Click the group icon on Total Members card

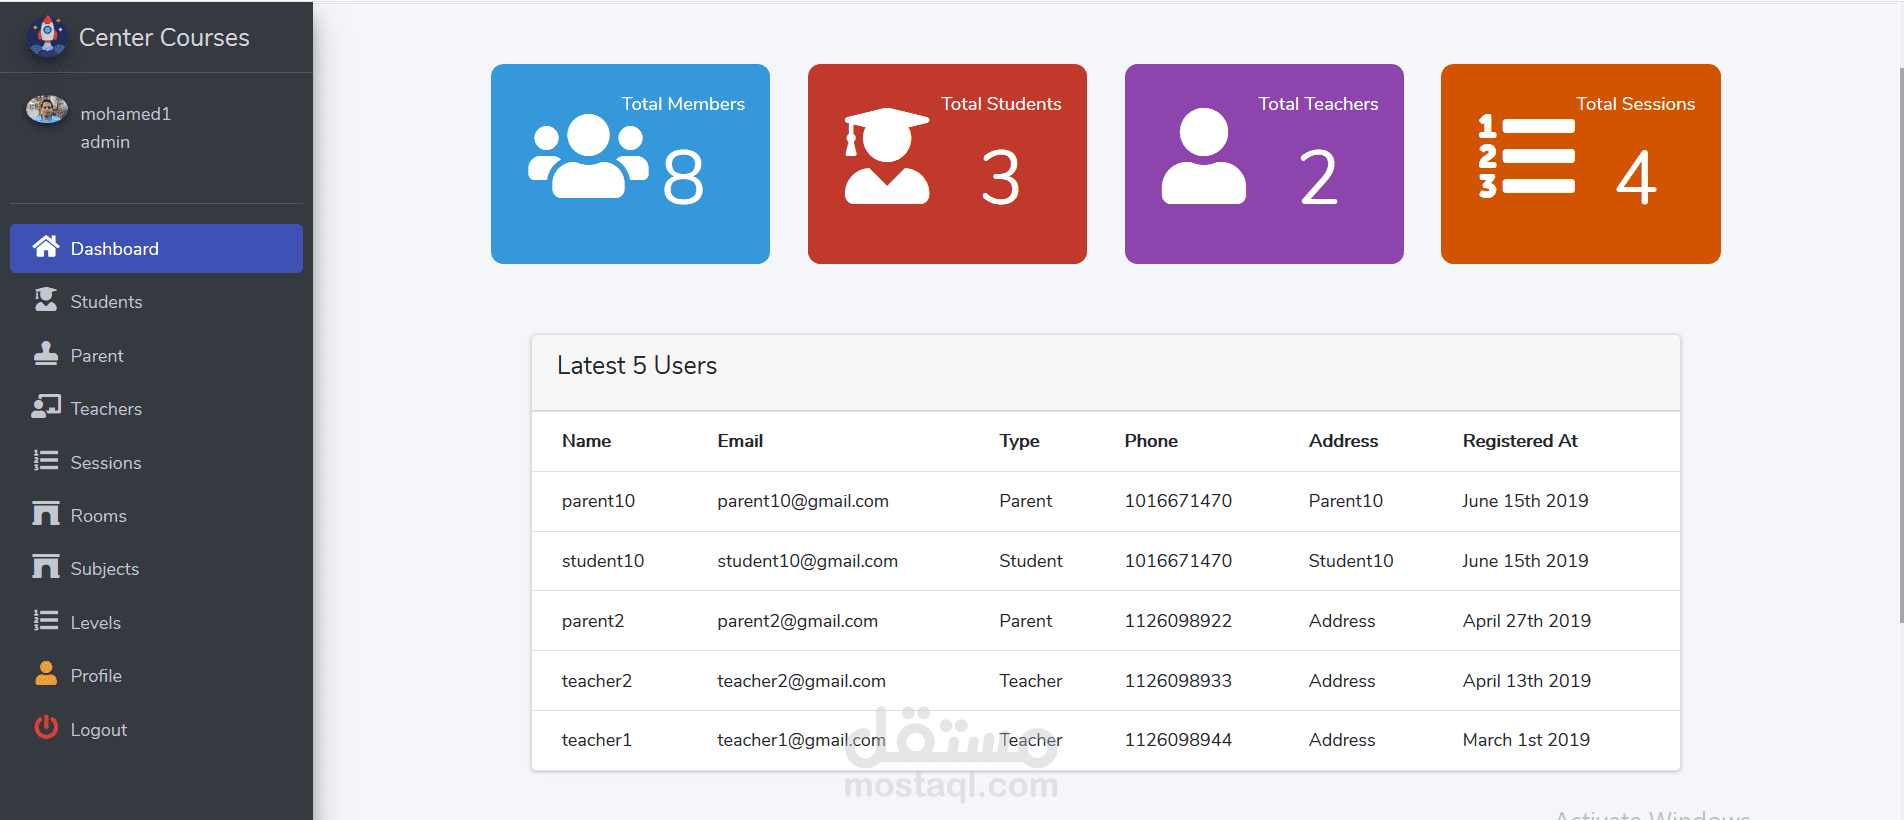[x=588, y=157]
